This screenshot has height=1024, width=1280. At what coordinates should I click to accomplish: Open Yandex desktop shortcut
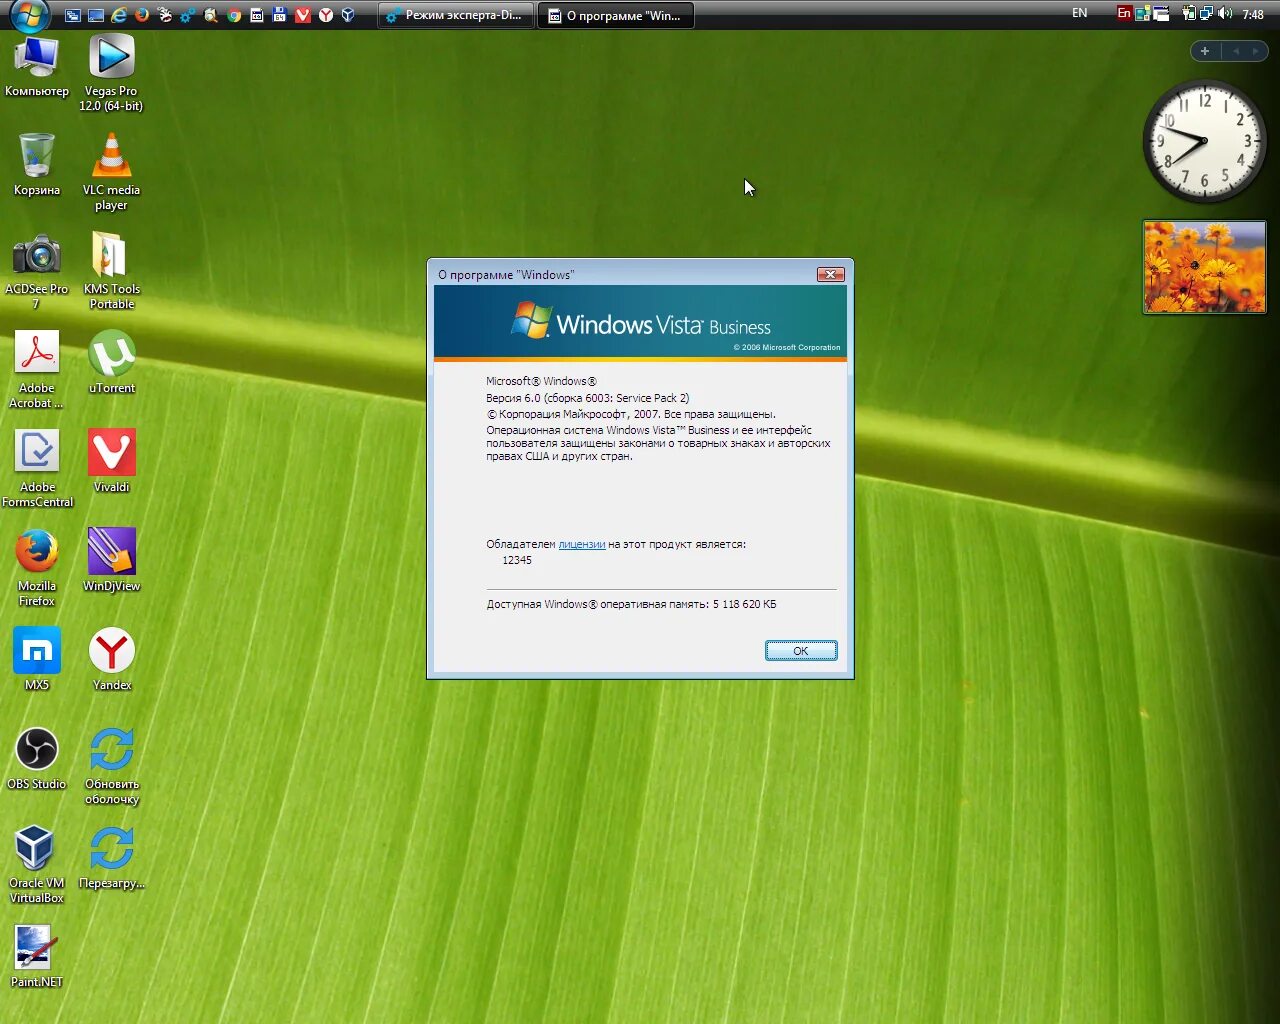coord(111,659)
